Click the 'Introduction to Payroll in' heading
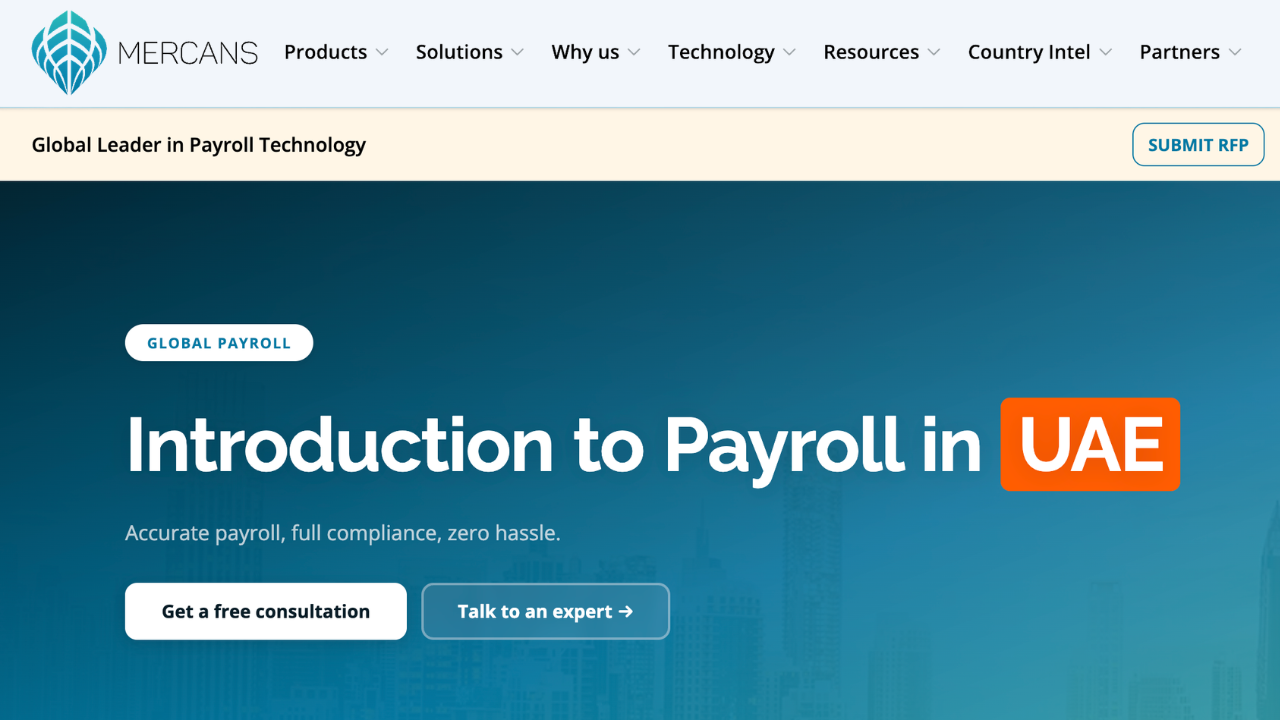Image resolution: width=1280 pixels, height=720 pixels. point(554,446)
